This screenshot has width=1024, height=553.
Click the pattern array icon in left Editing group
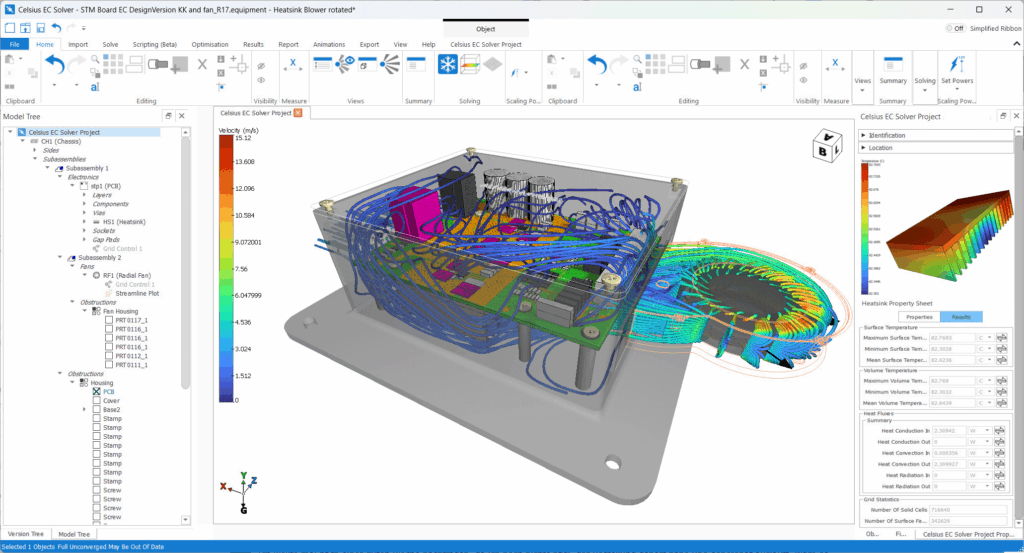coord(112,64)
